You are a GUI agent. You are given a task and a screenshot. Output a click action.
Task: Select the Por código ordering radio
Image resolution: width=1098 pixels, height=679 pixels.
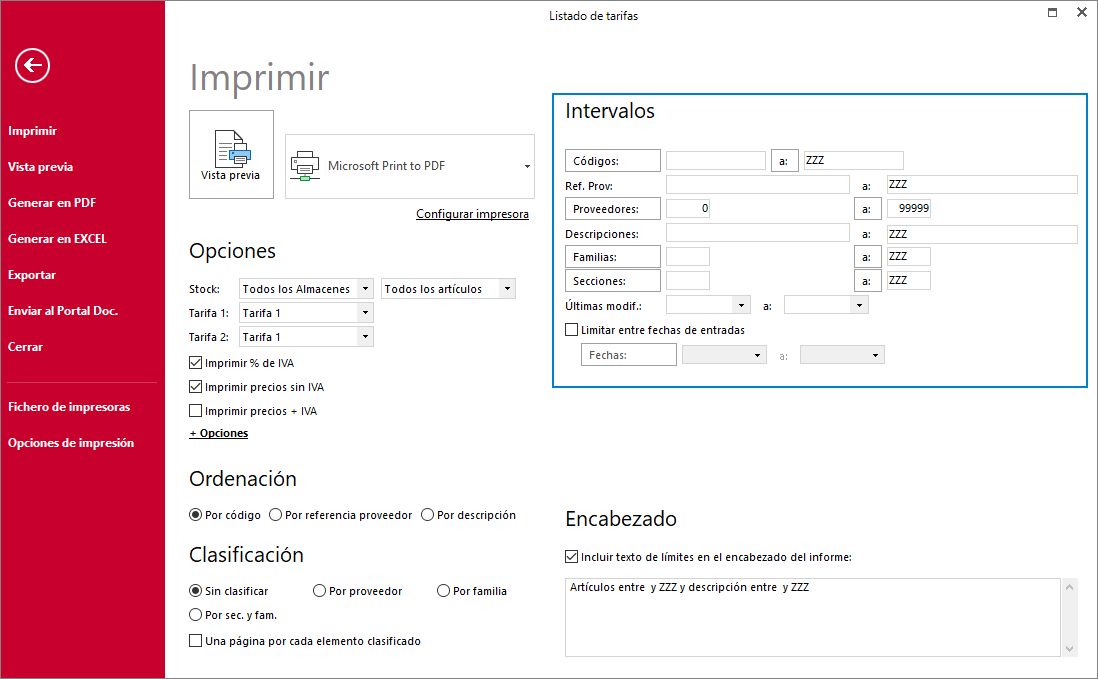[195, 514]
